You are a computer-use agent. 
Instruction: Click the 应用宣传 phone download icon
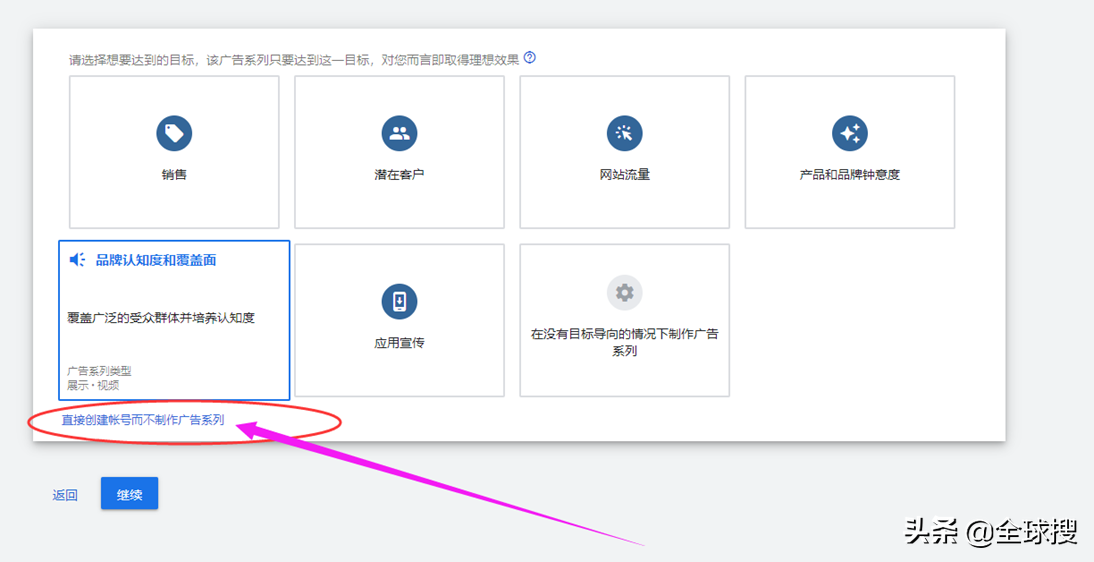399,302
